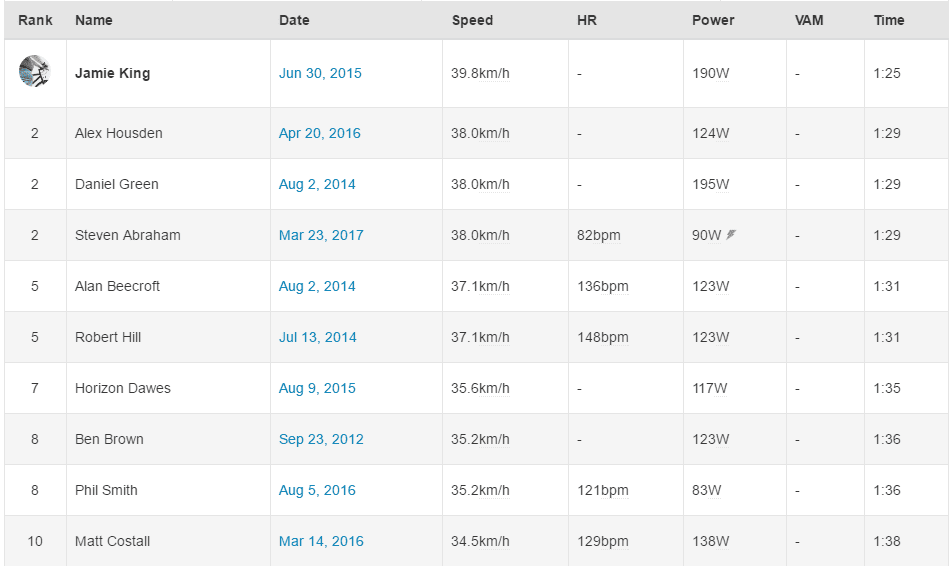This screenshot has width=952, height=566.
Task: Click the power meter lightning icon beside 90W
Action: pyautogui.click(x=731, y=234)
